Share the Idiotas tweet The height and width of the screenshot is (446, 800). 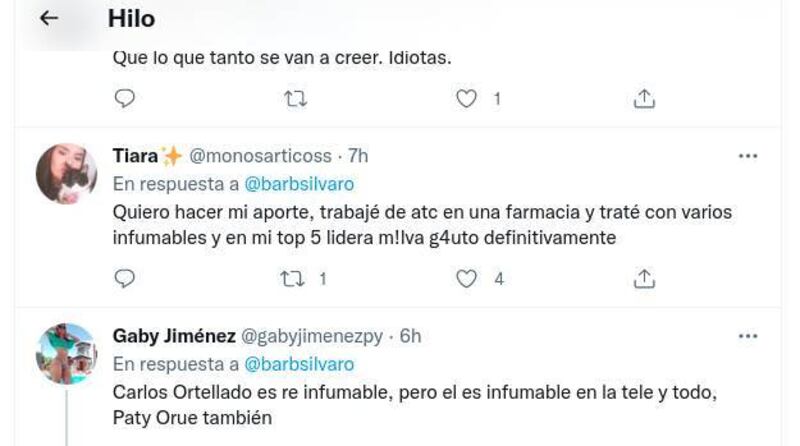pyautogui.click(x=645, y=98)
